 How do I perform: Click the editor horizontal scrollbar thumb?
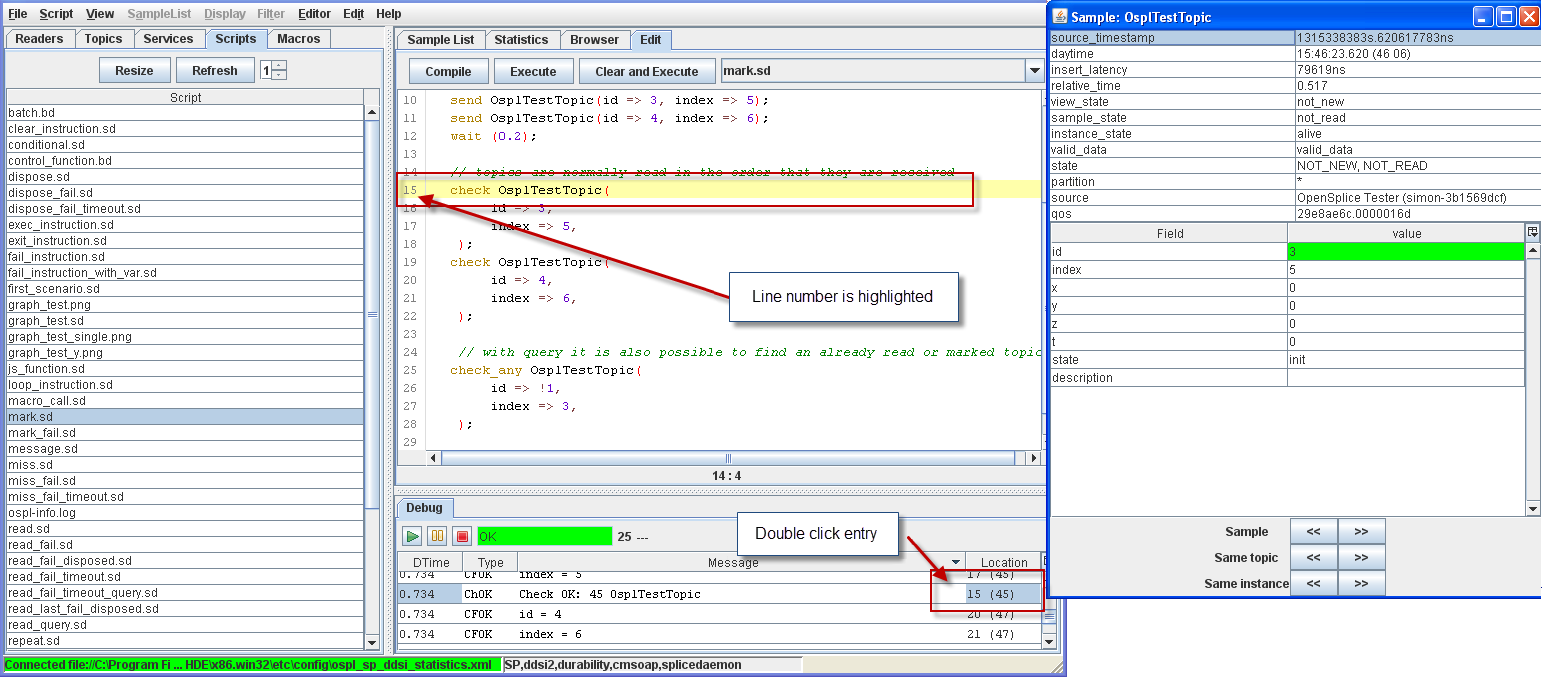point(727,458)
